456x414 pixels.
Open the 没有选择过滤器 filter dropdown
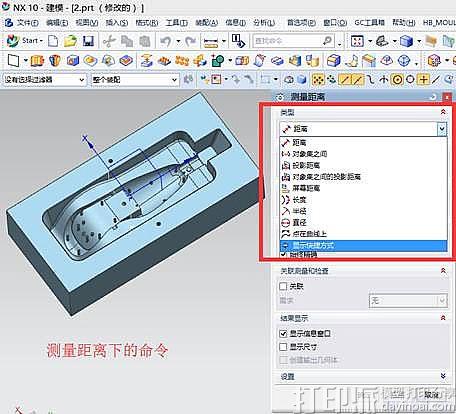point(44,80)
